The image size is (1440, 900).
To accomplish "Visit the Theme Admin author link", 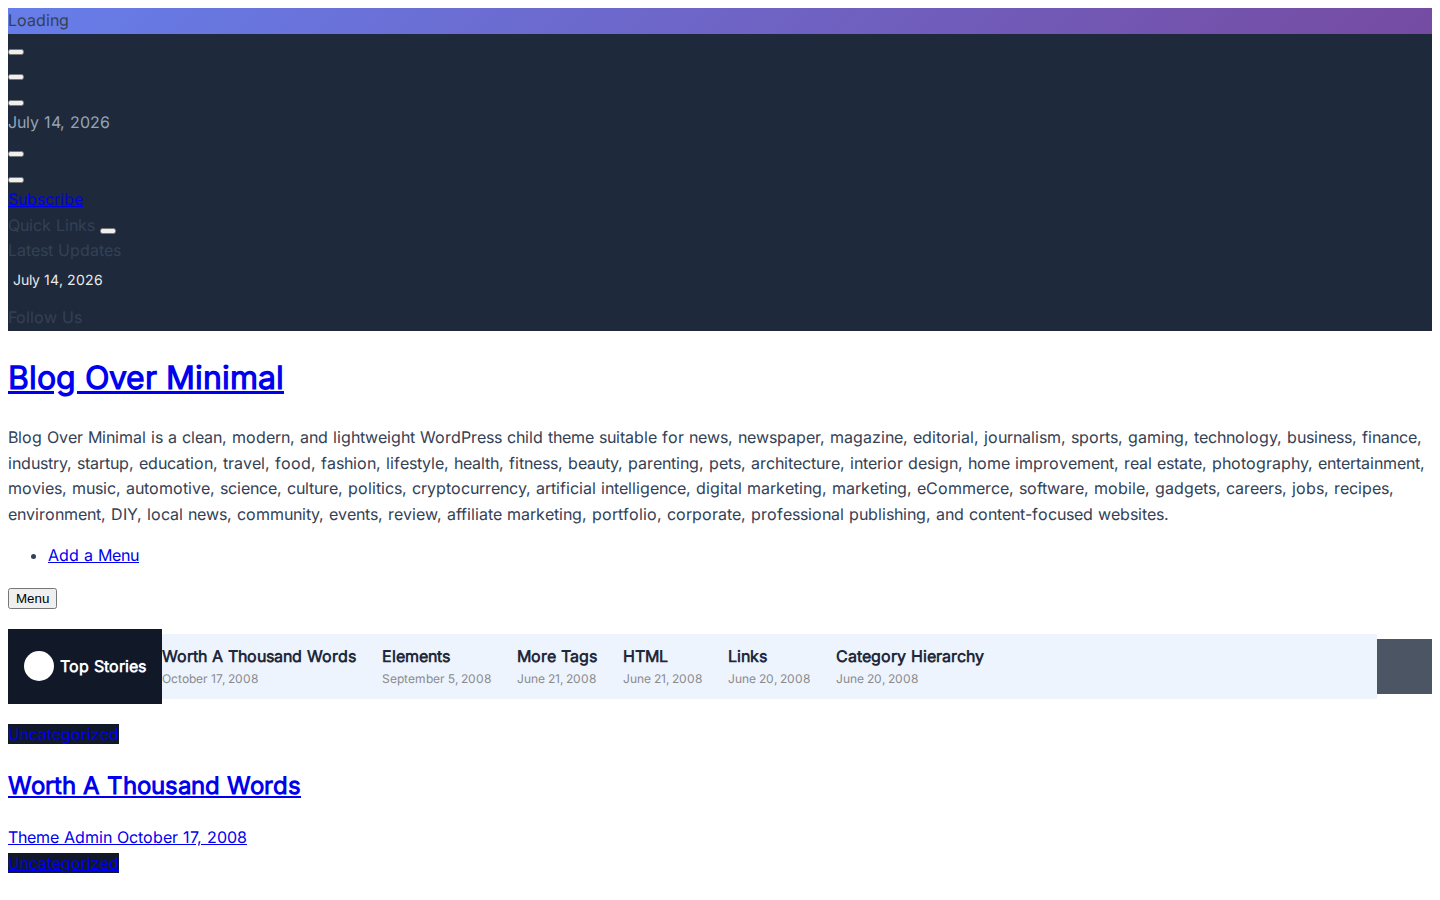I will [60, 837].
